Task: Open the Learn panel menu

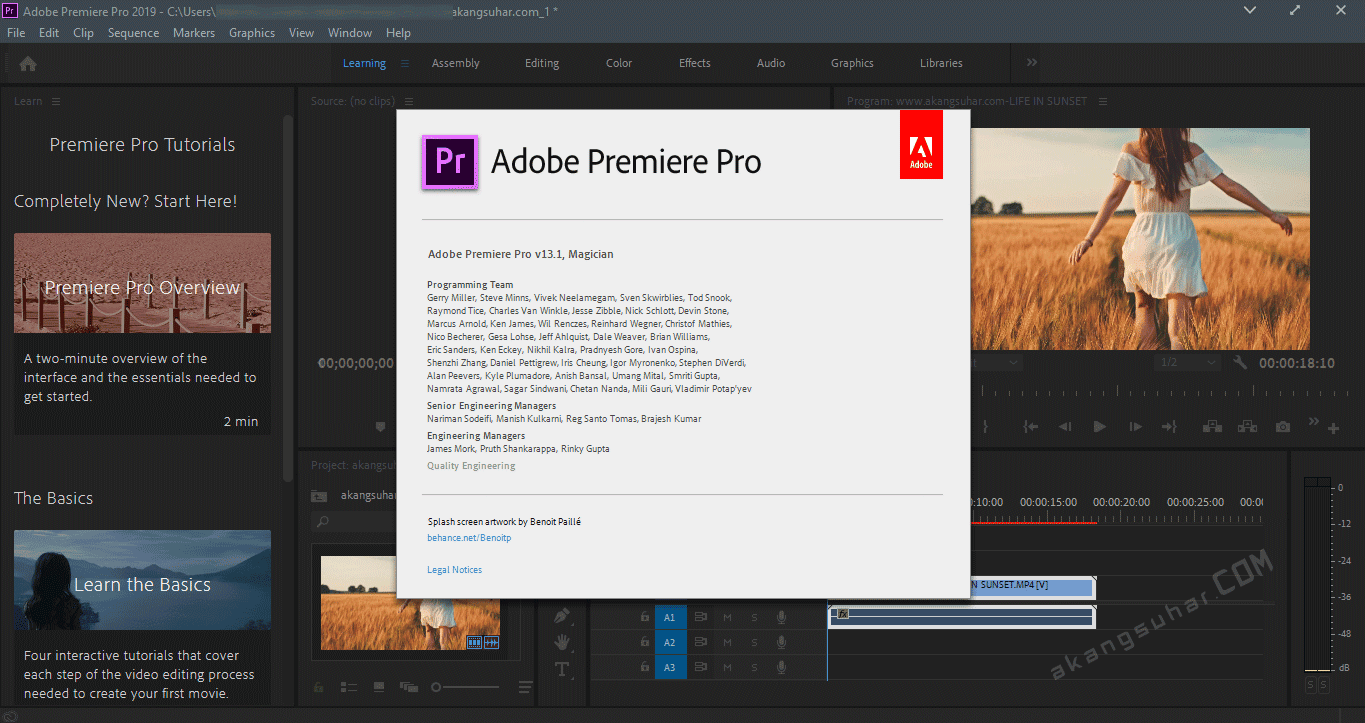Action: point(56,101)
